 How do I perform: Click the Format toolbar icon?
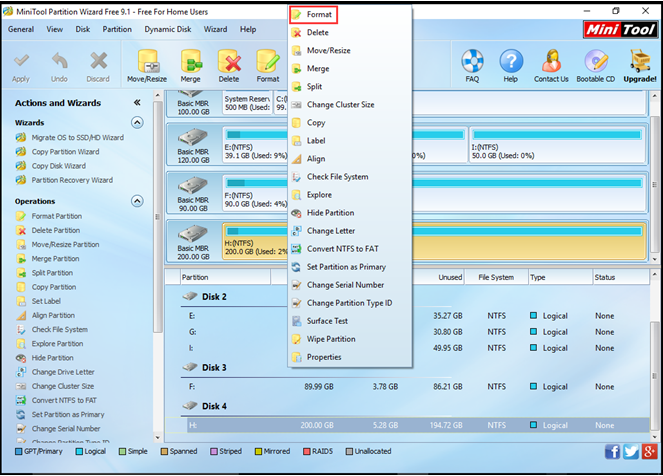268,66
